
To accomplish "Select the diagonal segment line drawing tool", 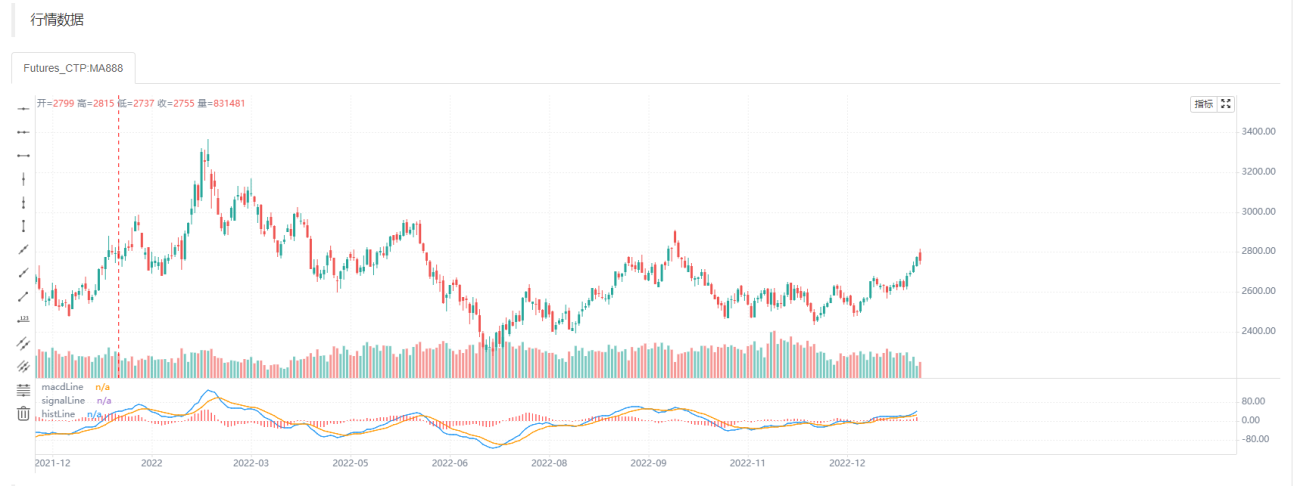I will [x=22, y=296].
